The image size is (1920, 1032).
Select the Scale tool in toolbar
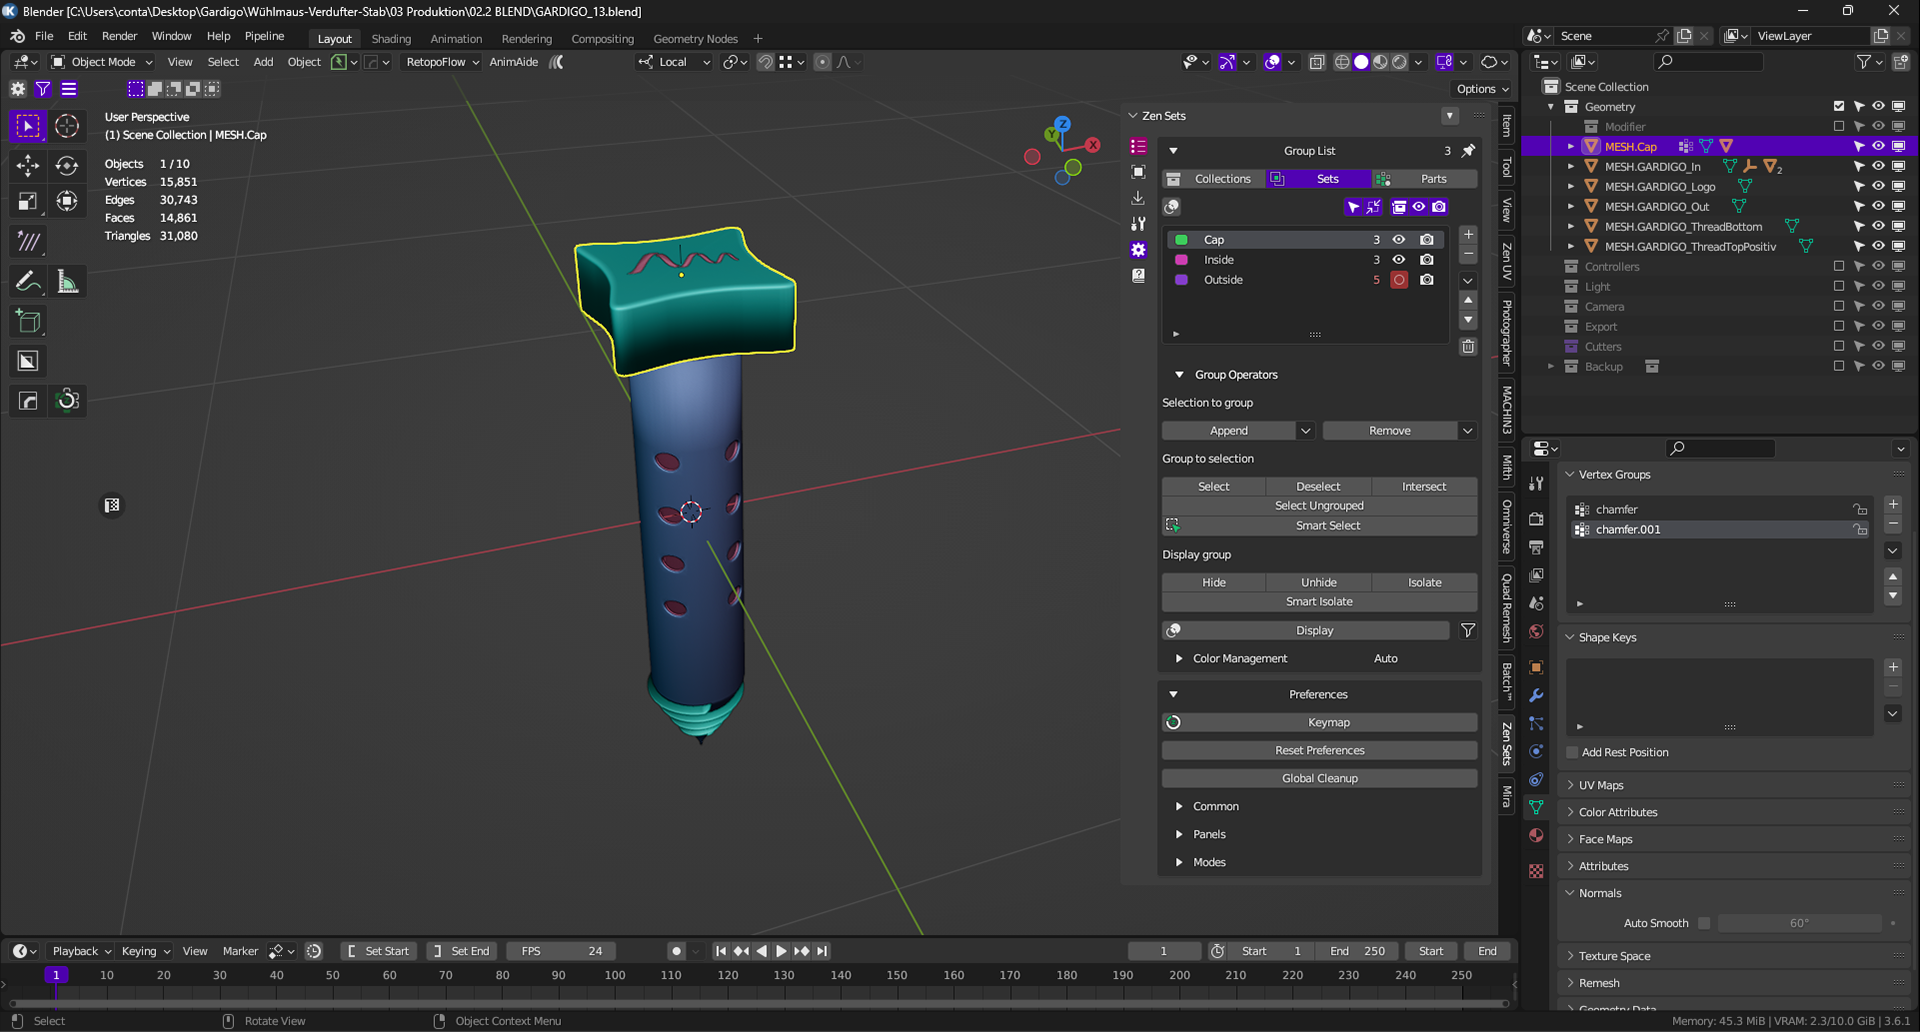pyautogui.click(x=28, y=202)
